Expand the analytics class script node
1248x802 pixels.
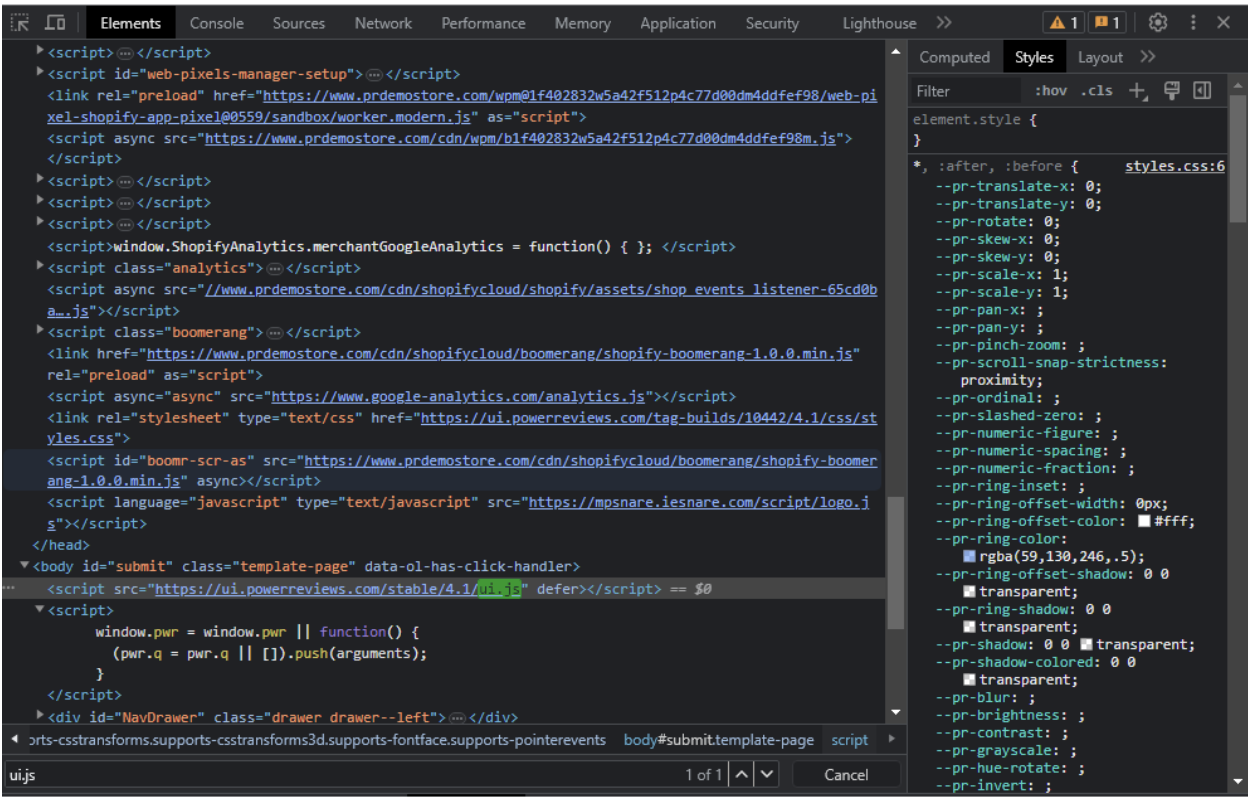point(40,267)
